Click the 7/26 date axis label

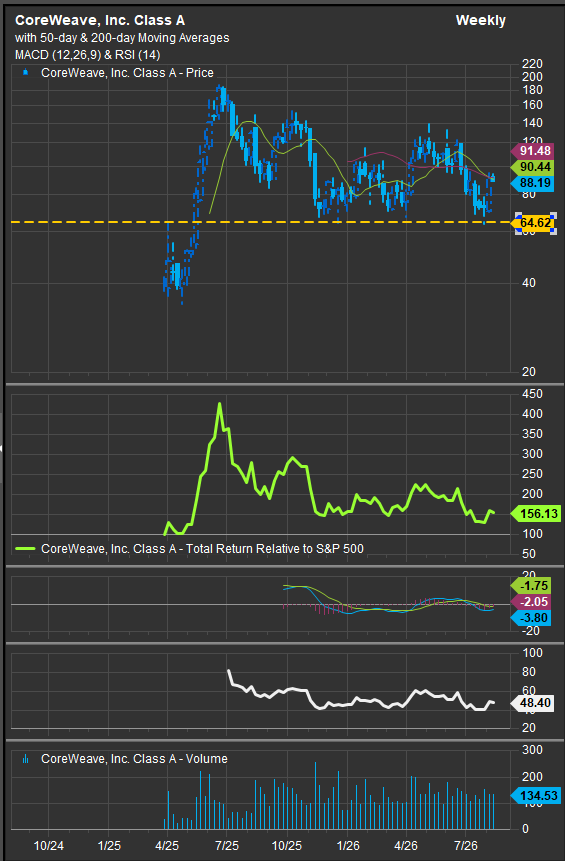click(x=466, y=846)
